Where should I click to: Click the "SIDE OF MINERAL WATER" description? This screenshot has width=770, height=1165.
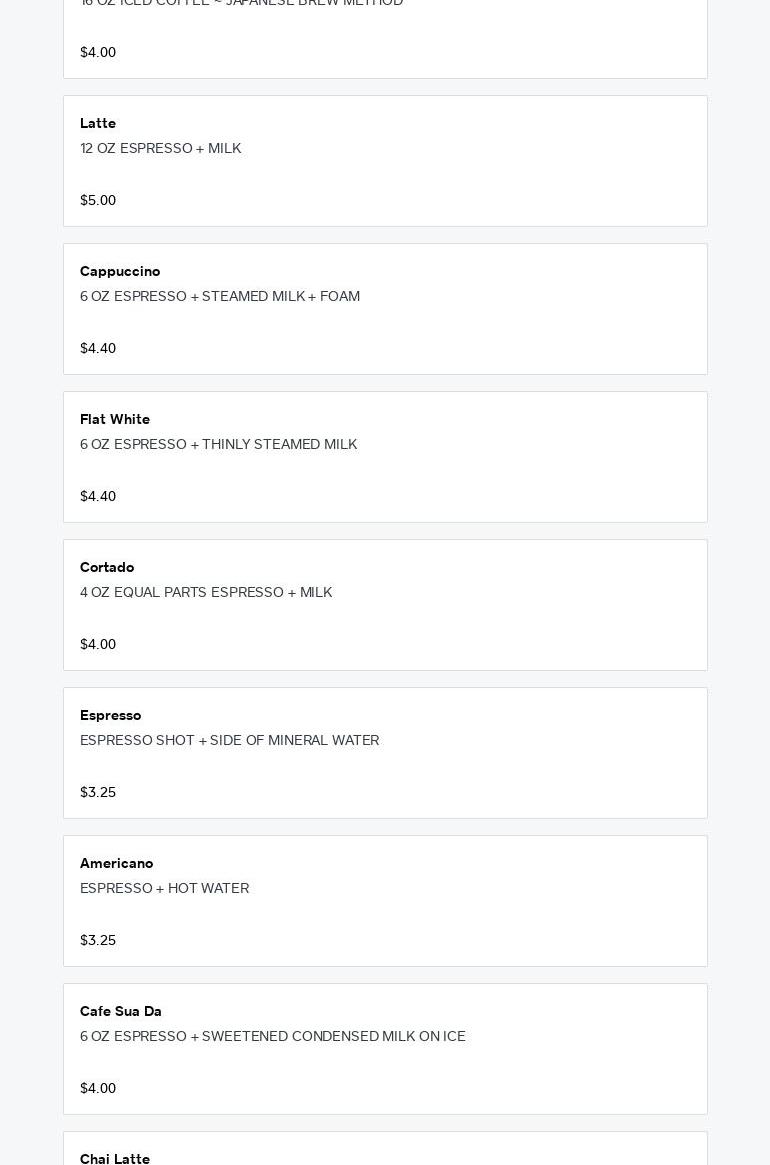[x=294, y=740]
